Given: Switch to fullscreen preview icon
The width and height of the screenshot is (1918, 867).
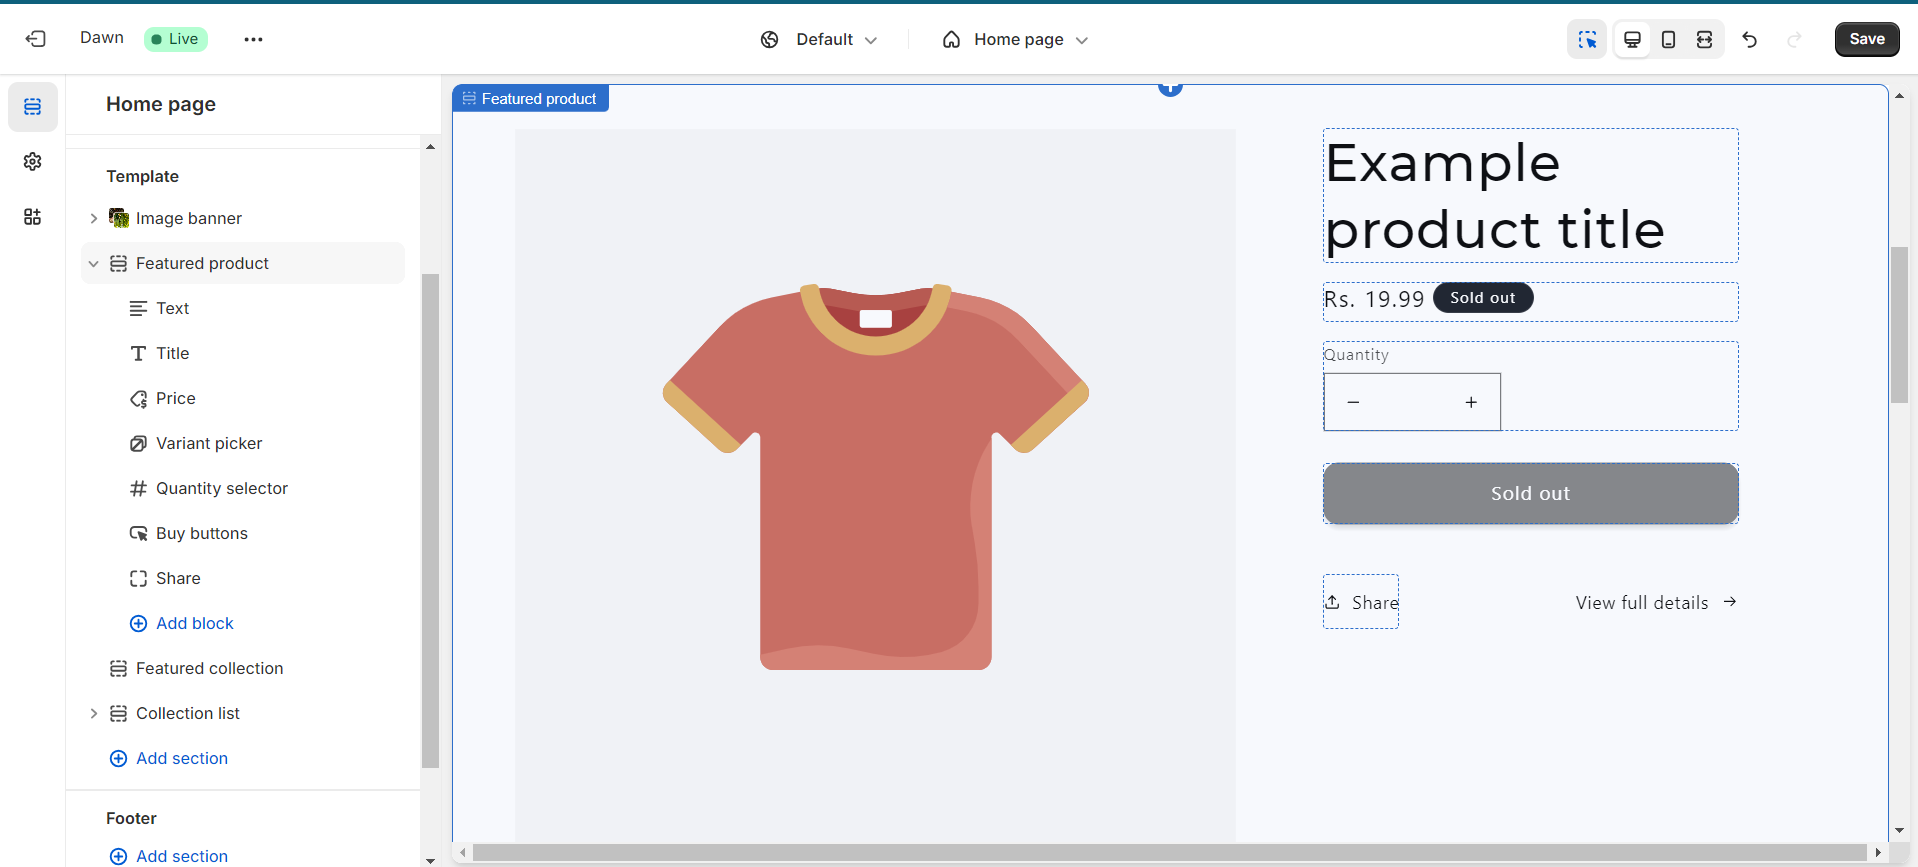Looking at the screenshot, I should [1704, 40].
